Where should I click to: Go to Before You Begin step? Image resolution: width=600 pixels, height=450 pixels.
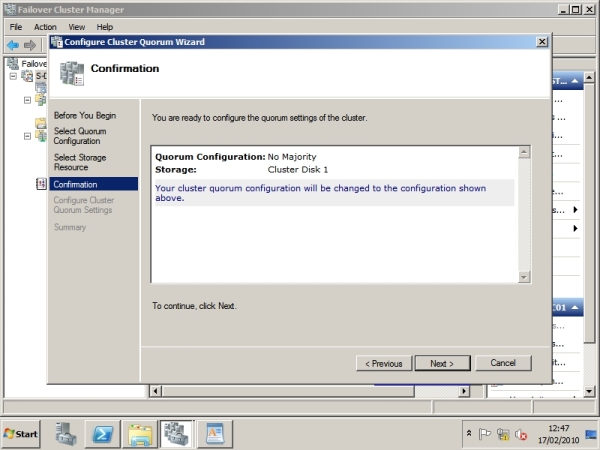tap(85, 115)
